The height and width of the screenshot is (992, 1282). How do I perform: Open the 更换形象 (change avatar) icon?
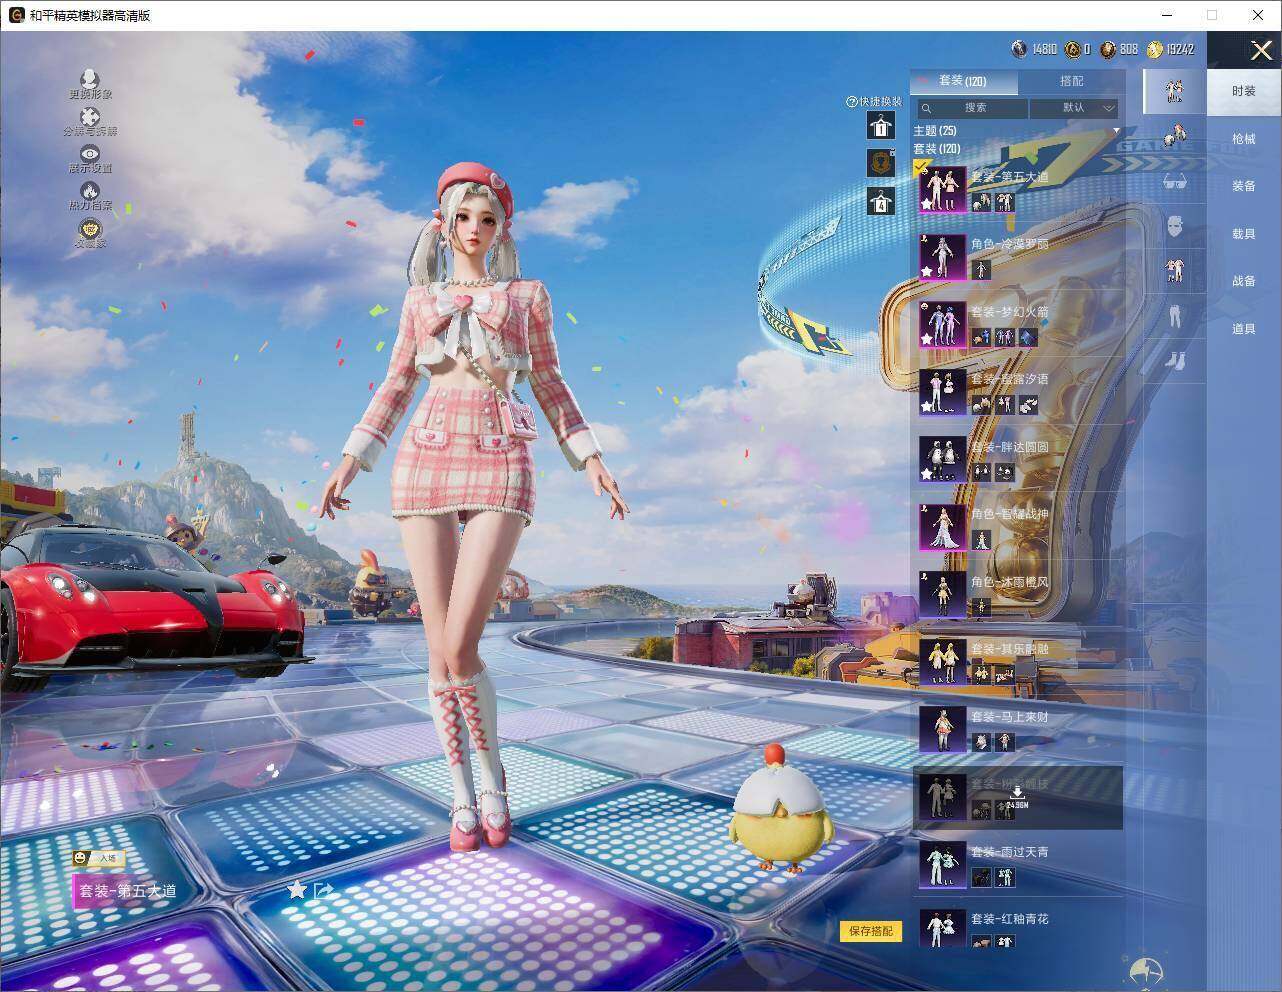click(x=90, y=79)
